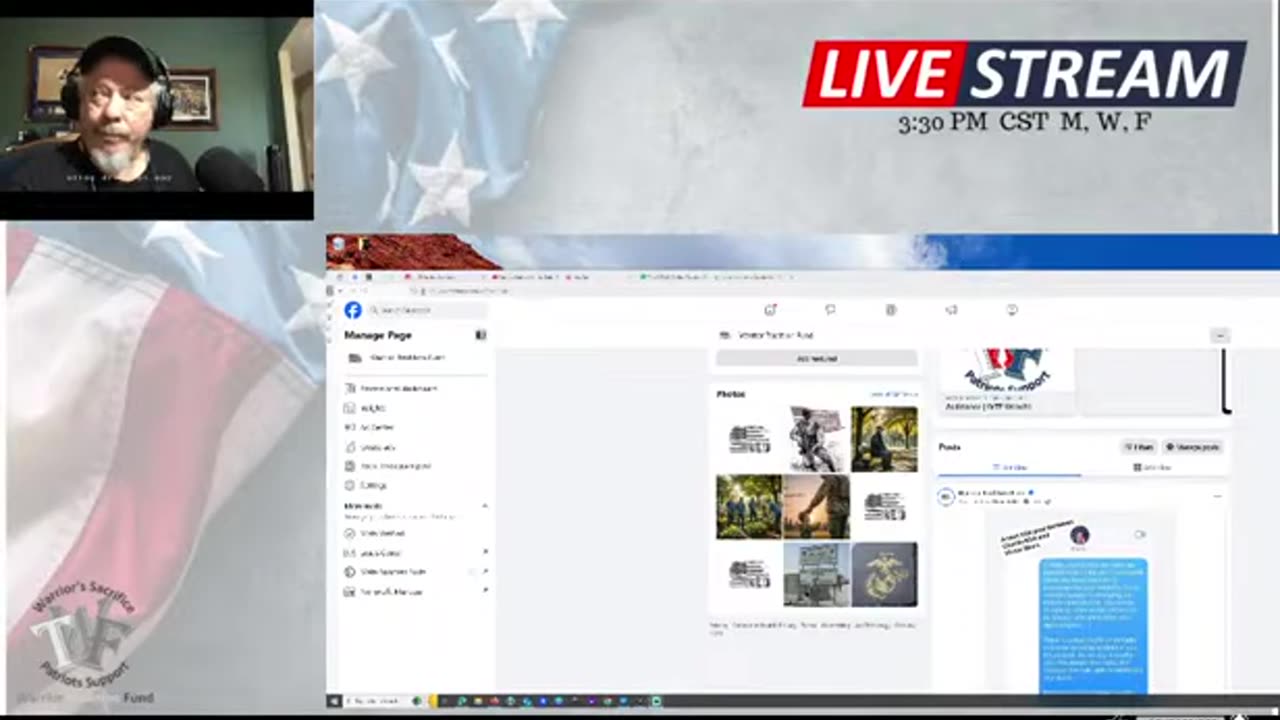Click the Filters button in Posts

1139,447
